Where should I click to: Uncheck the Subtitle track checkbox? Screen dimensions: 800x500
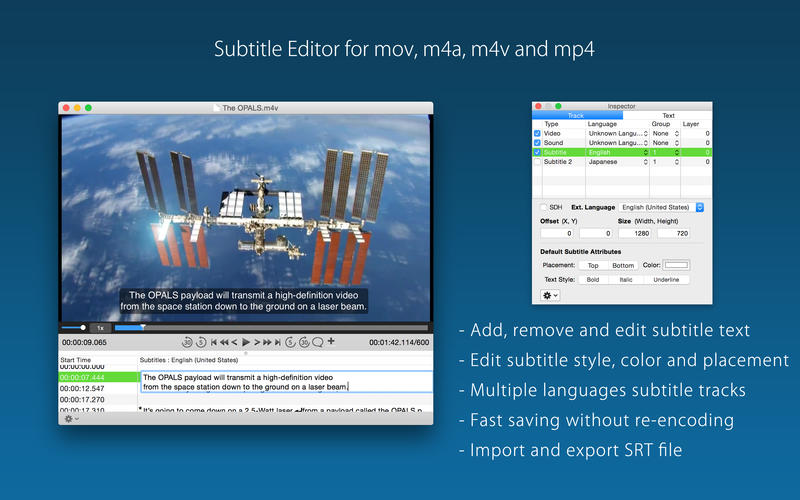point(537,152)
